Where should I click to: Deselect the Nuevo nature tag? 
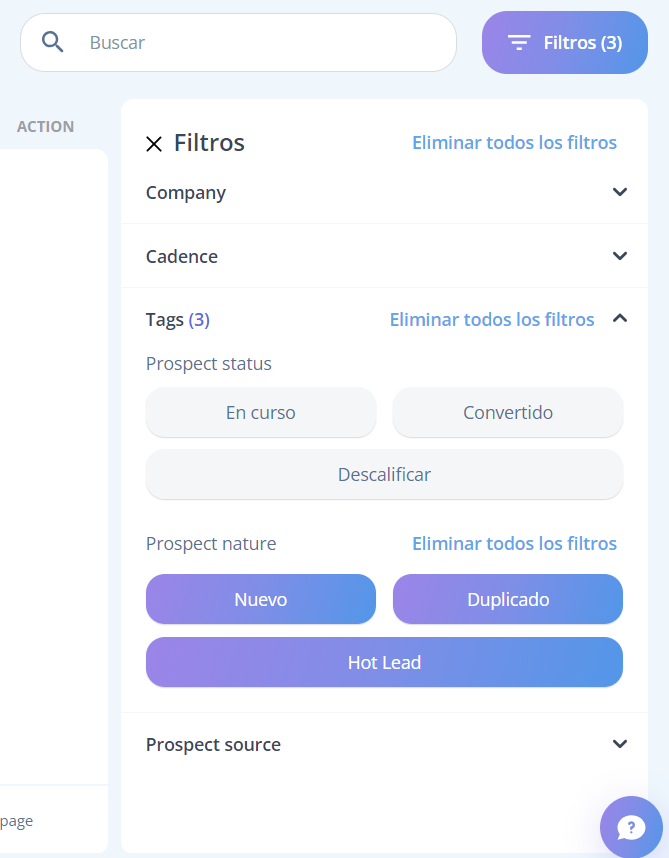pos(261,599)
